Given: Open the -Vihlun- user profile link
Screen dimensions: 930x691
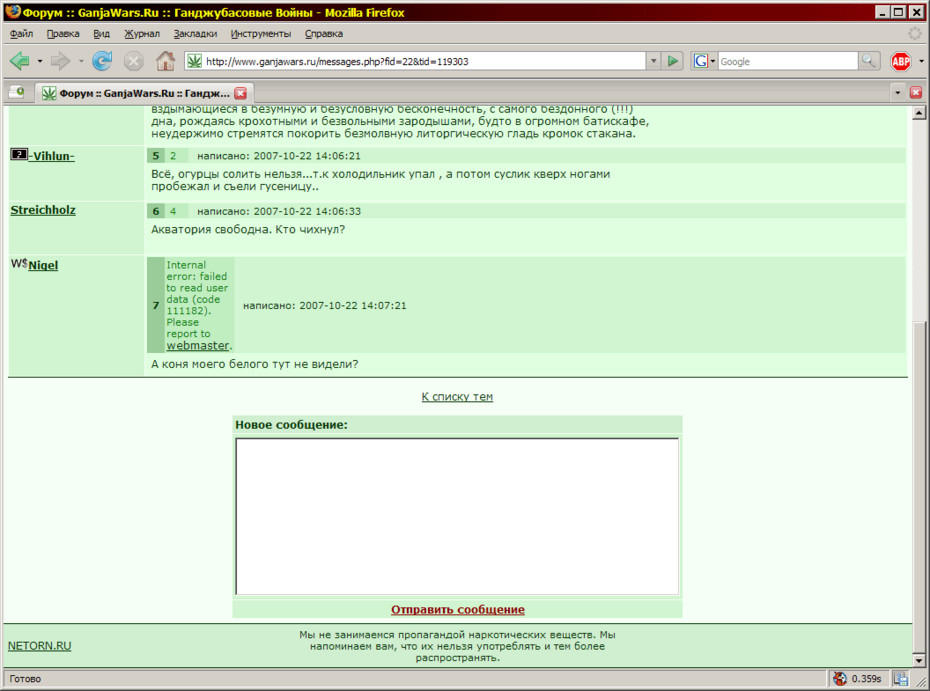Looking at the screenshot, I should point(52,156).
